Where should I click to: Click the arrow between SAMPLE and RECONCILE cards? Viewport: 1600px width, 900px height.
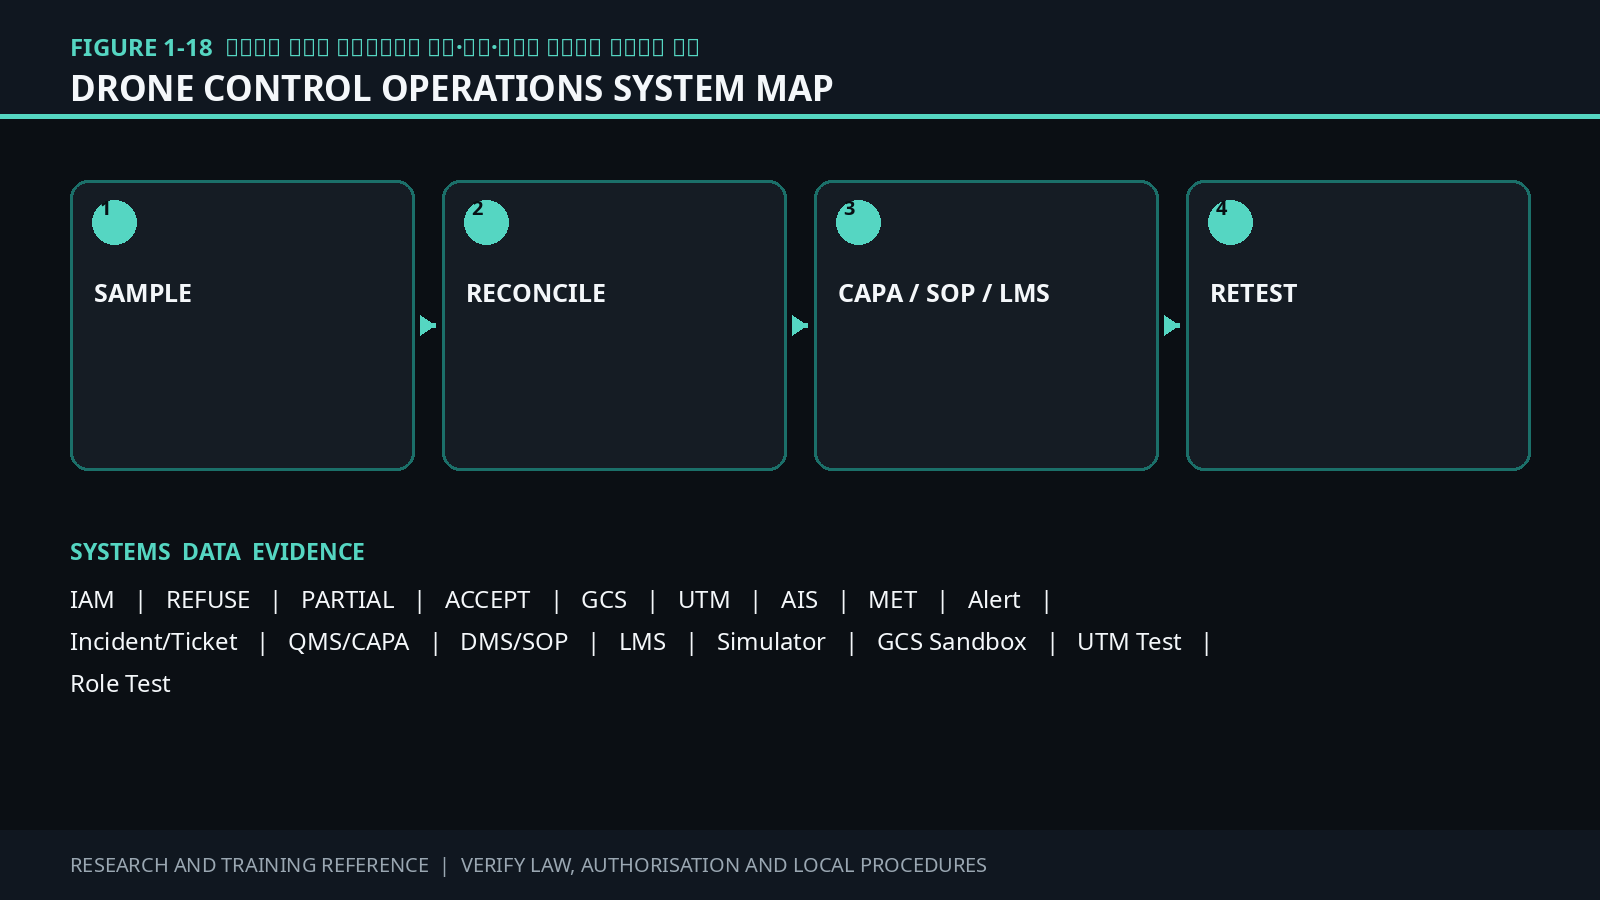[x=428, y=326]
